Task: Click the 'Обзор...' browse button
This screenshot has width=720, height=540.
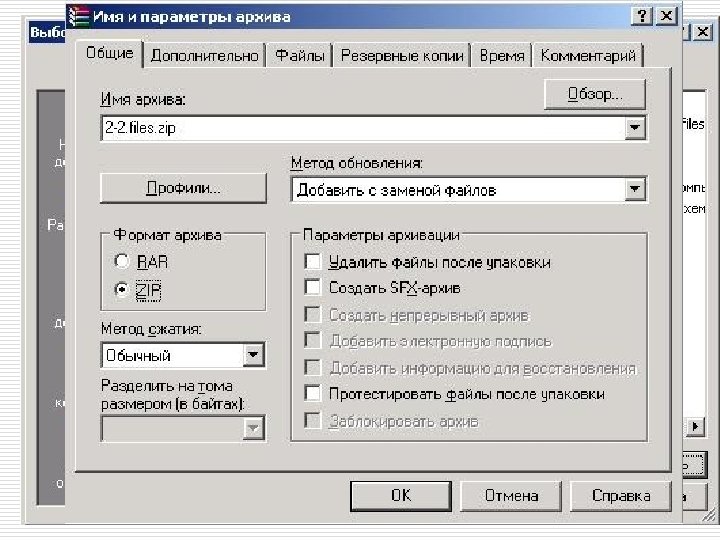Action: pos(594,95)
